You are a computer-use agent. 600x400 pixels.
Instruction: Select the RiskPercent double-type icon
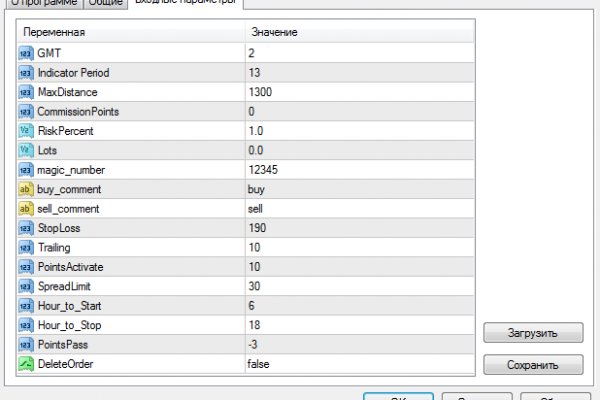[x=26, y=131]
